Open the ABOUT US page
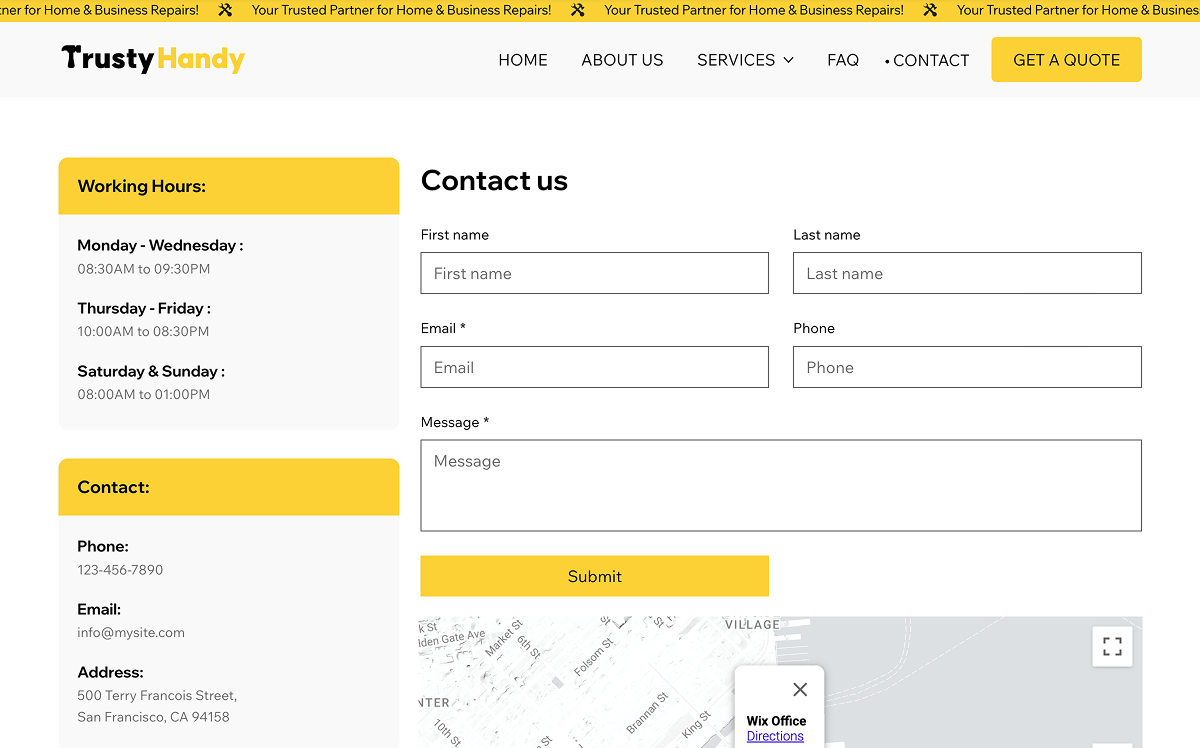The width and height of the screenshot is (1200, 748). tap(622, 60)
